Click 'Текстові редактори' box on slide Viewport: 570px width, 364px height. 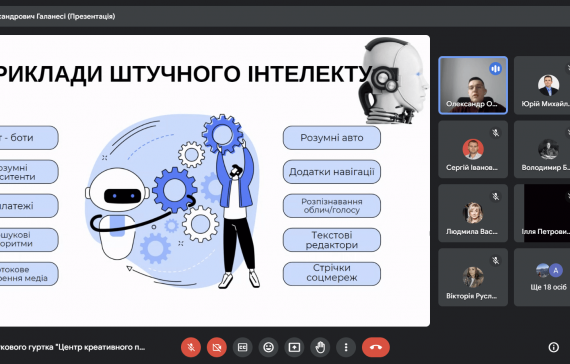(x=332, y=240)
